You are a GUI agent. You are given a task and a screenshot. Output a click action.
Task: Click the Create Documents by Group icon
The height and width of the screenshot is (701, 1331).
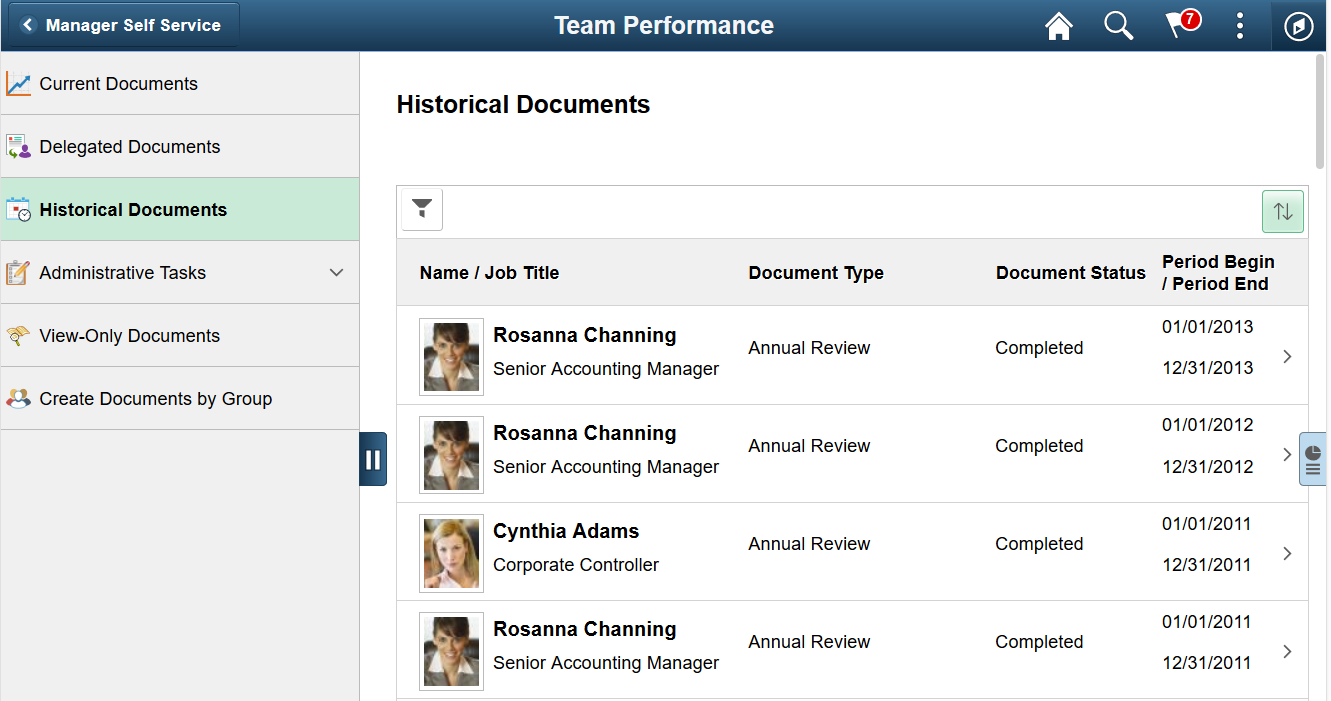coord(18,399)
